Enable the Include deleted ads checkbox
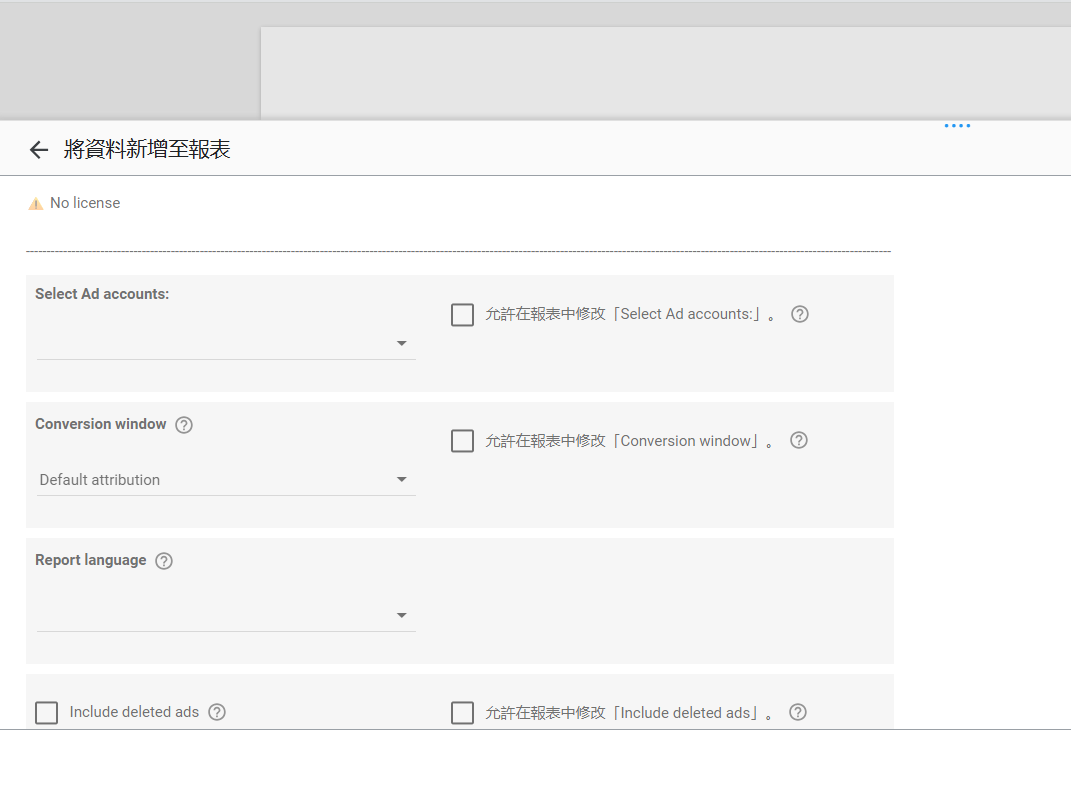Viewport: 1071px width, 809px height. point(47,712)
